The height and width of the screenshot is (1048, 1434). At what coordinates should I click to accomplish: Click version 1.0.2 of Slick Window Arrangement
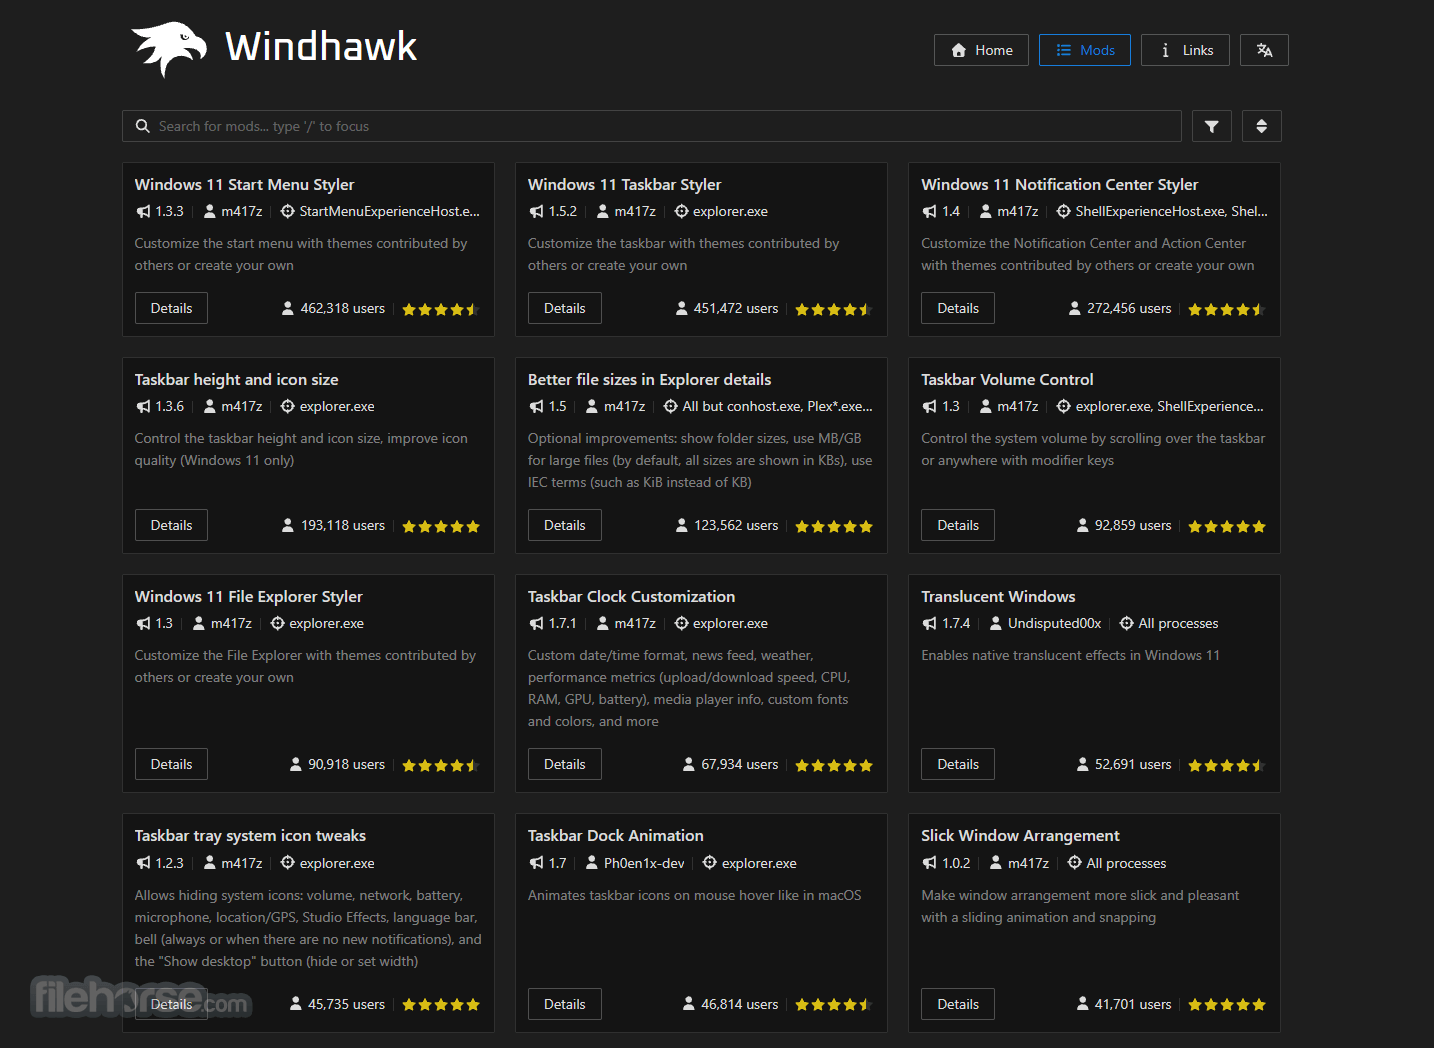point(956,863)
